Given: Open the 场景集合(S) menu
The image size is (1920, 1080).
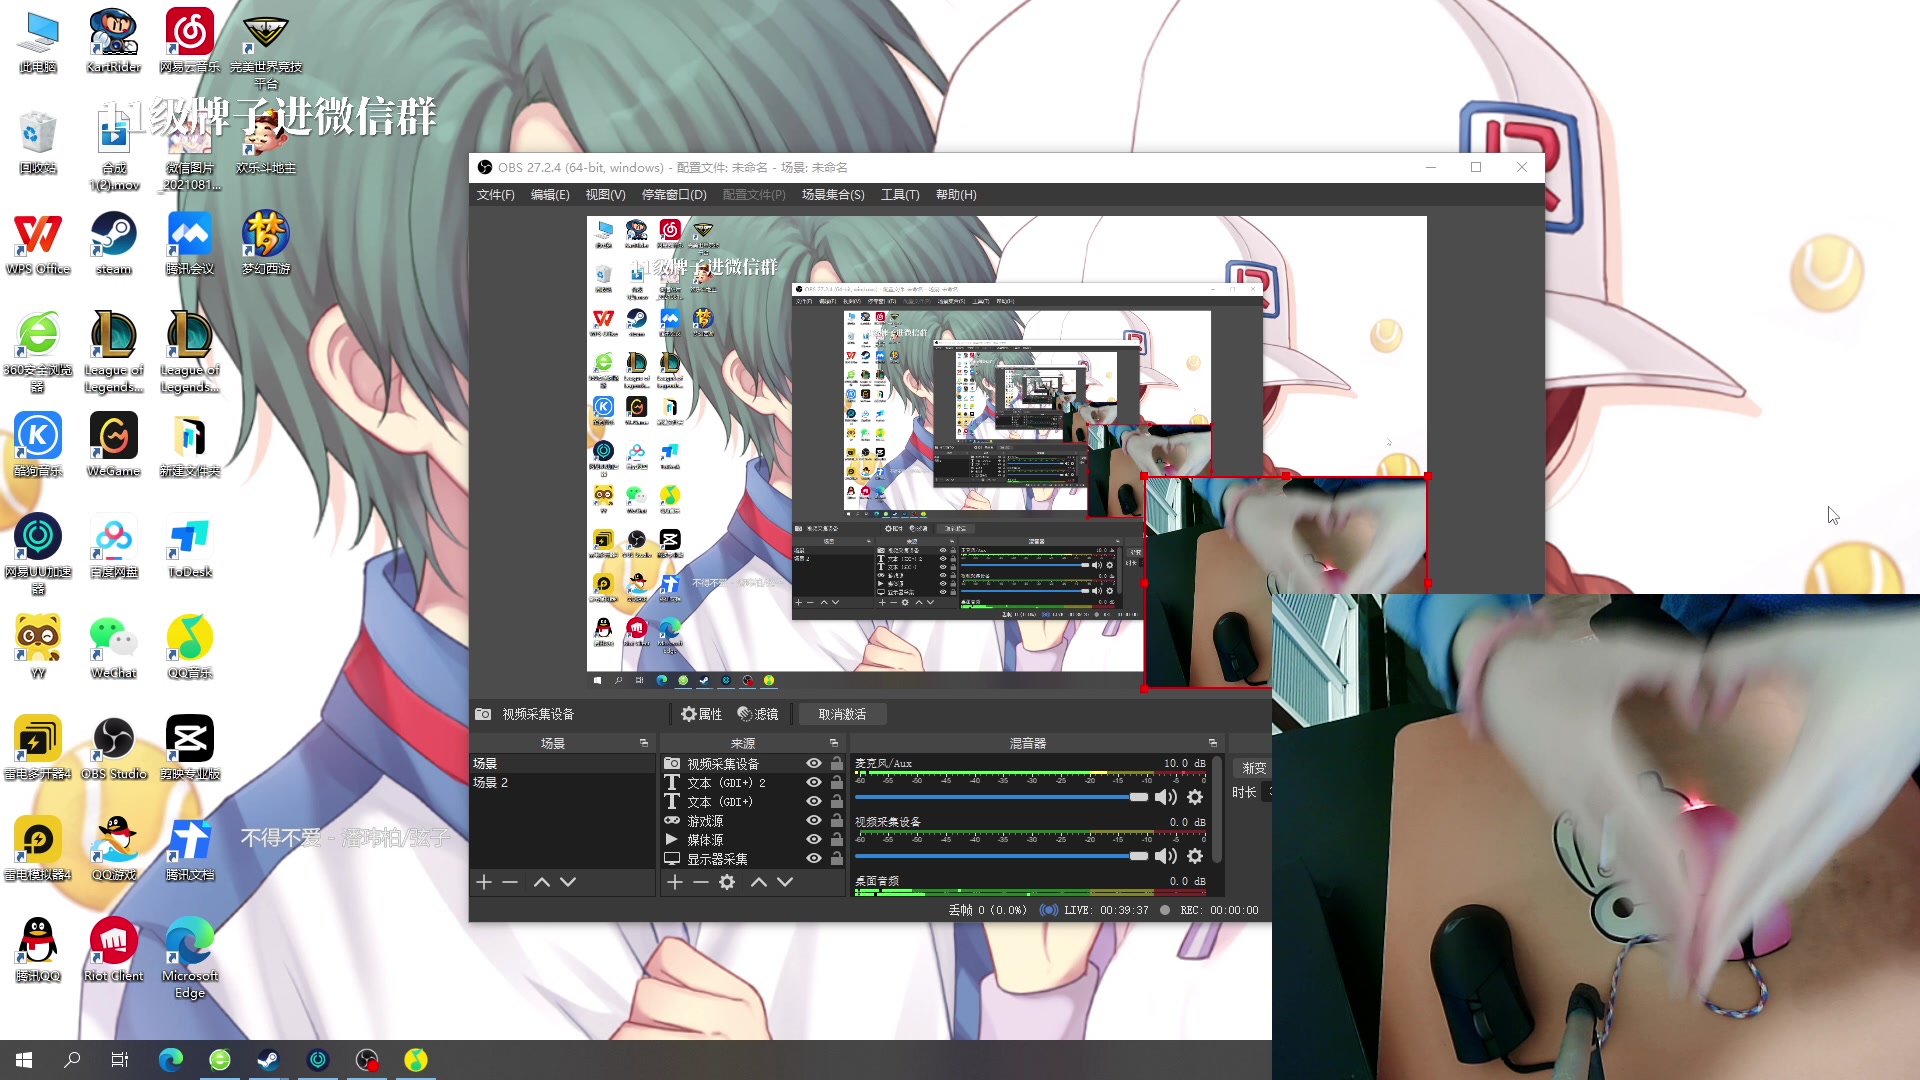Looking at the screenshot, I should pos(833,195).
